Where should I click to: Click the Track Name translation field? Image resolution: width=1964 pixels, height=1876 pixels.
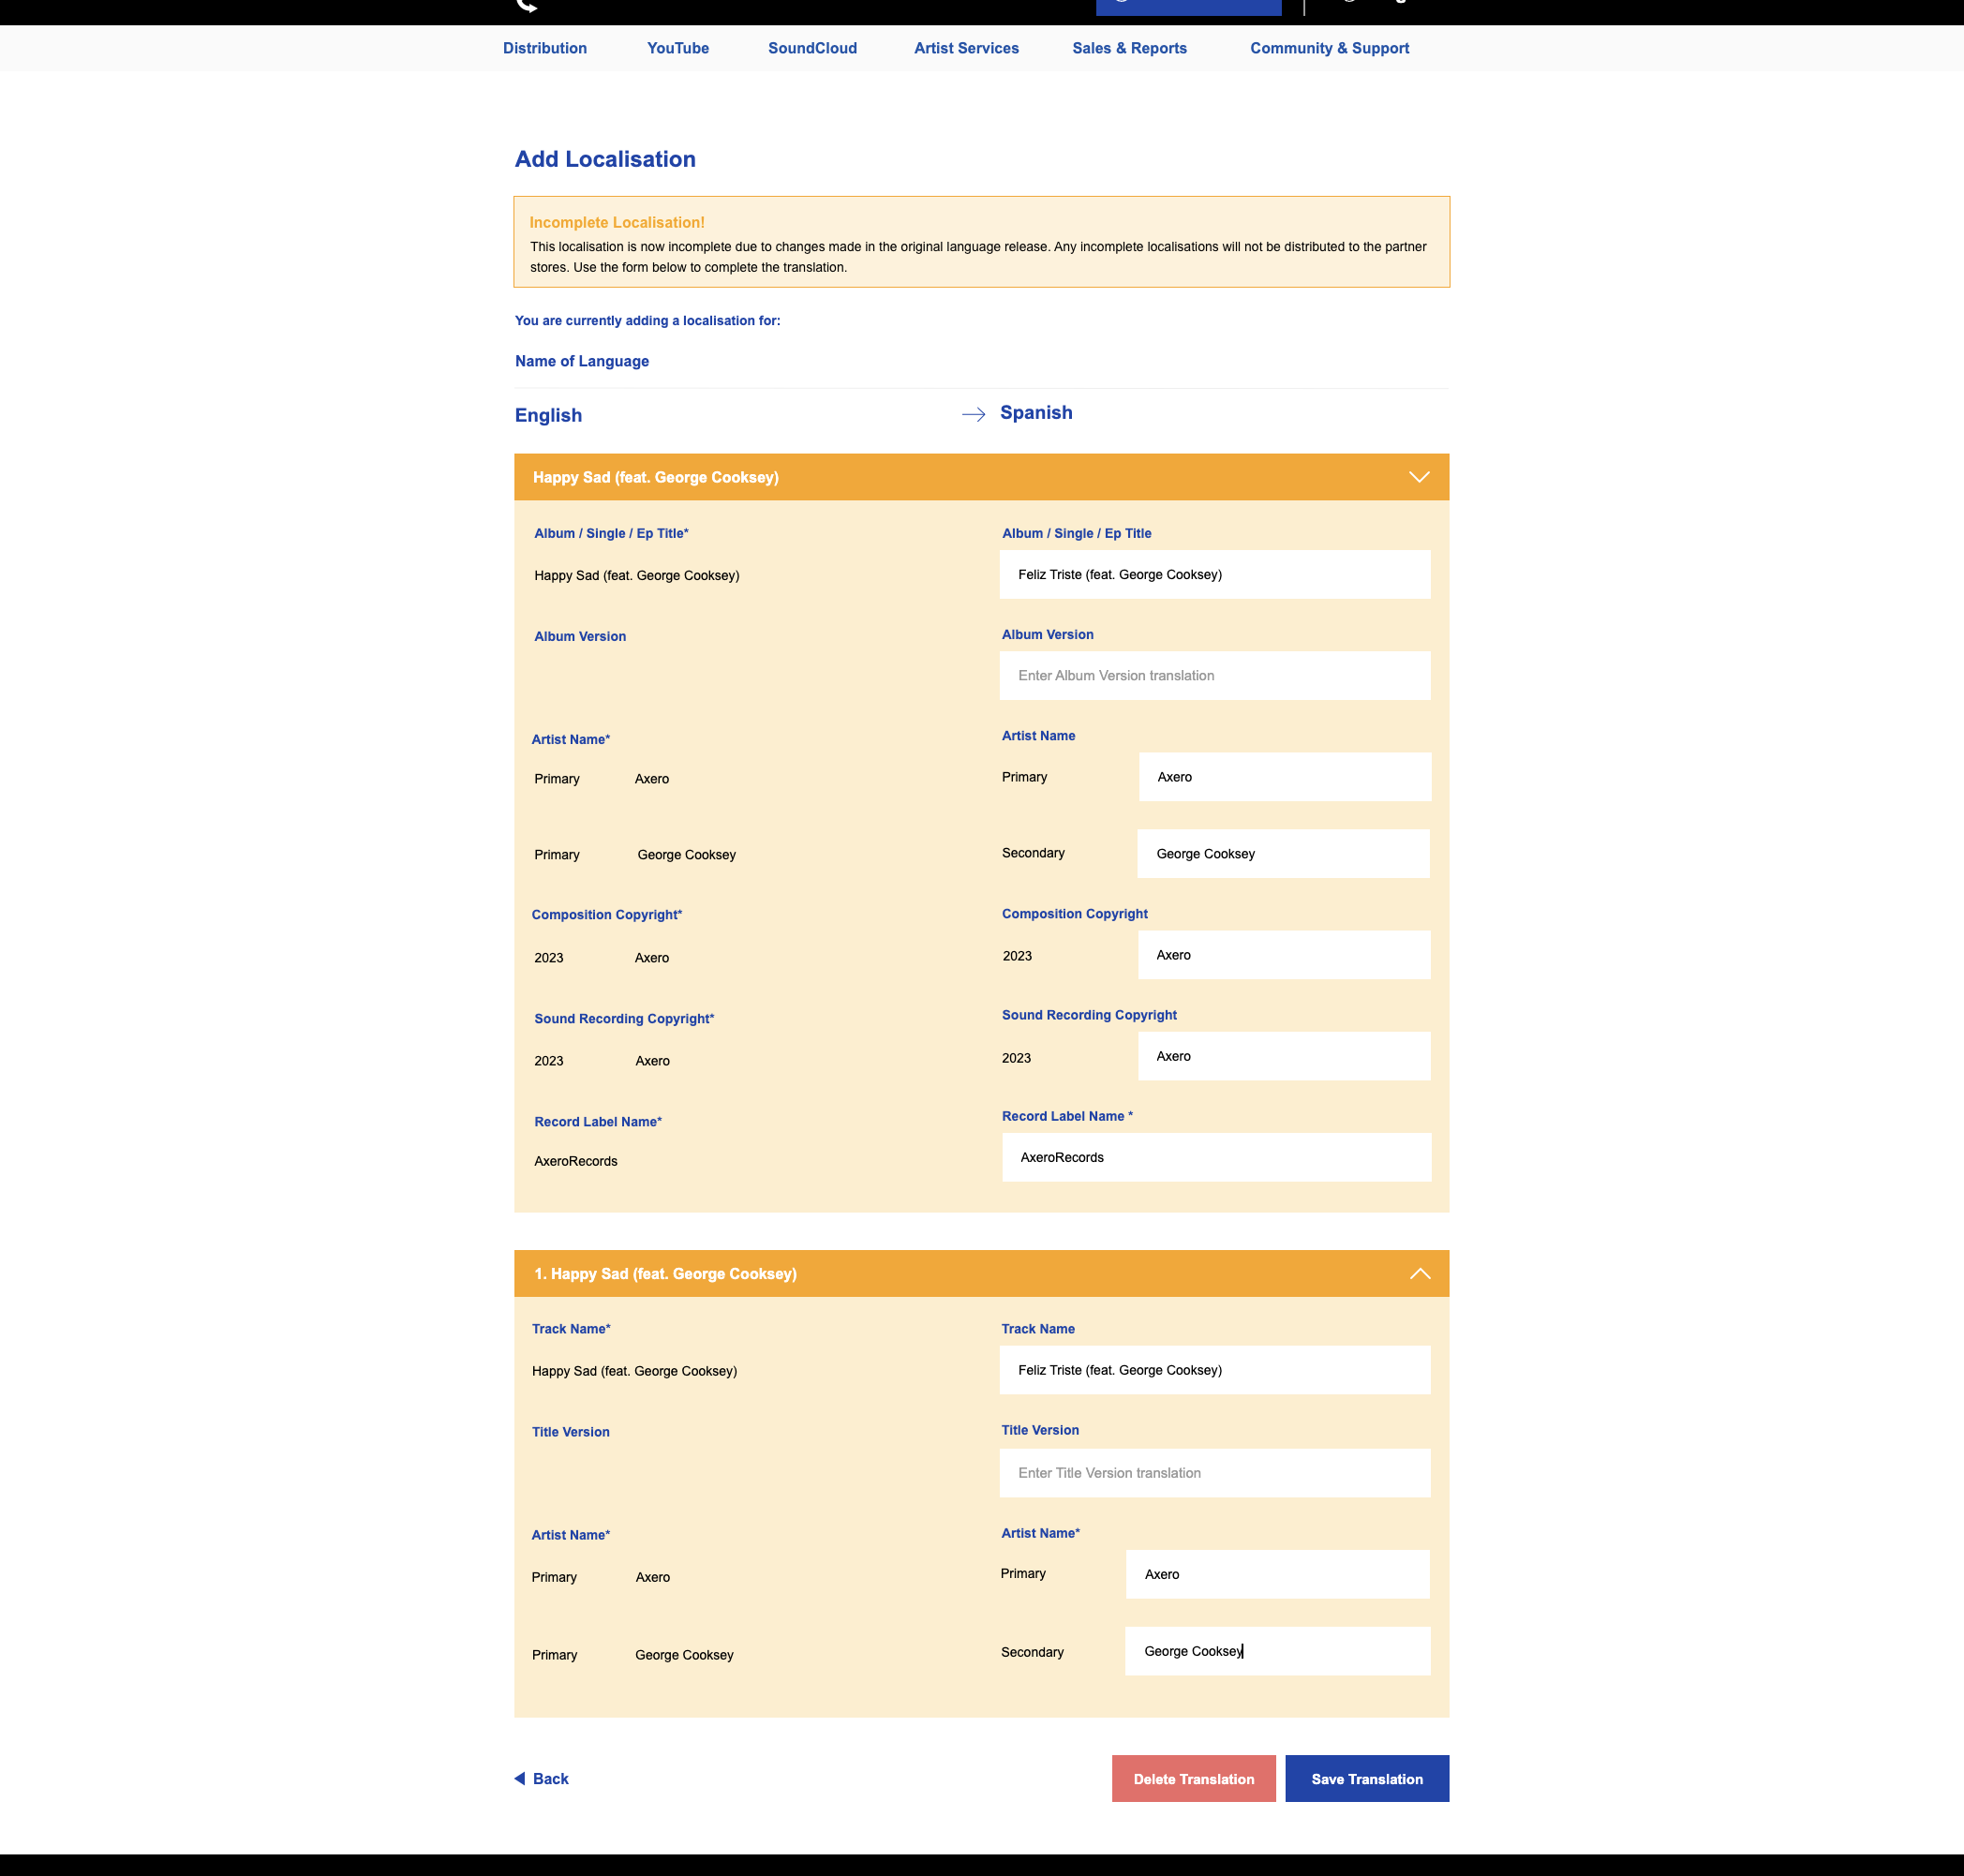(1214, 1370)
